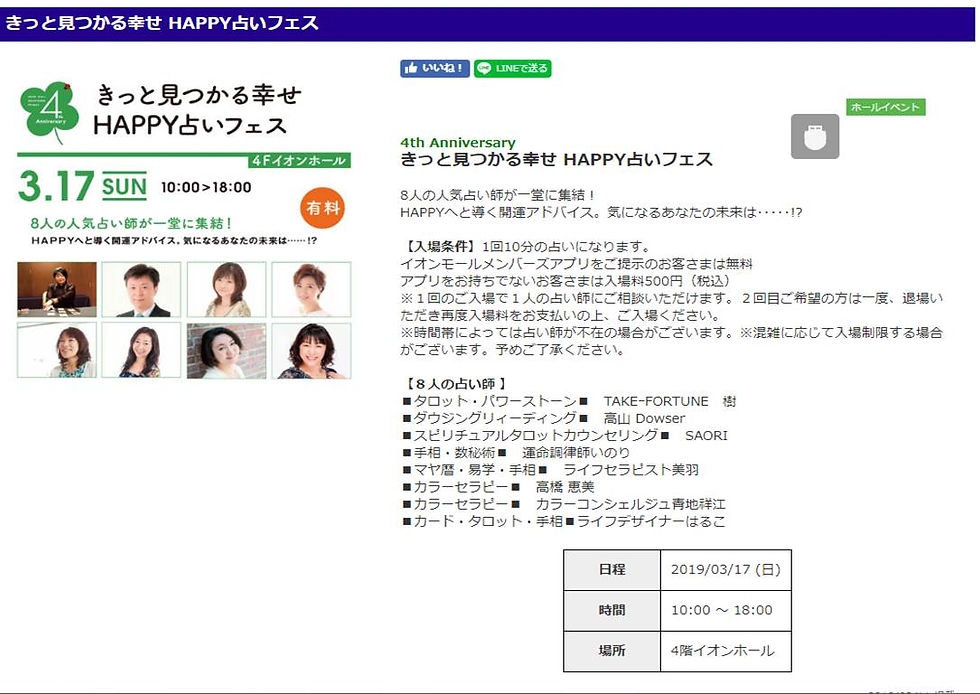Viewport: 980px width, 694px height.
Task: Click the 10:00>18:00 time on flyer
Action: (206, 188)
